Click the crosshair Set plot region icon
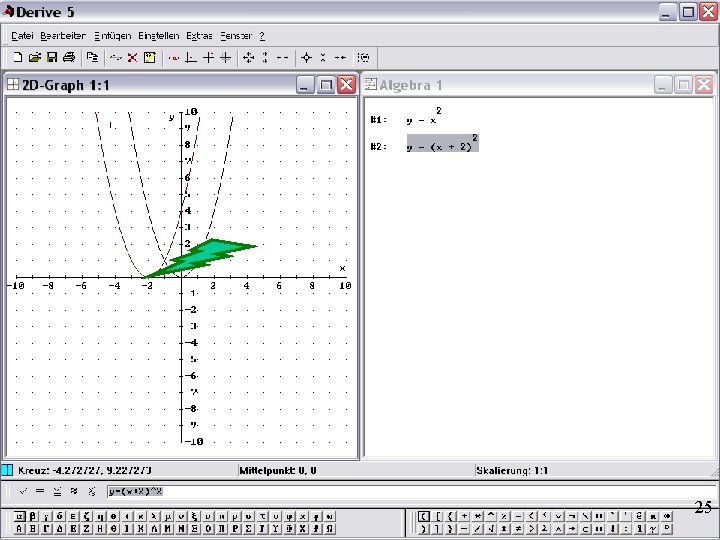The image size is (720, 540). point(306,57)
